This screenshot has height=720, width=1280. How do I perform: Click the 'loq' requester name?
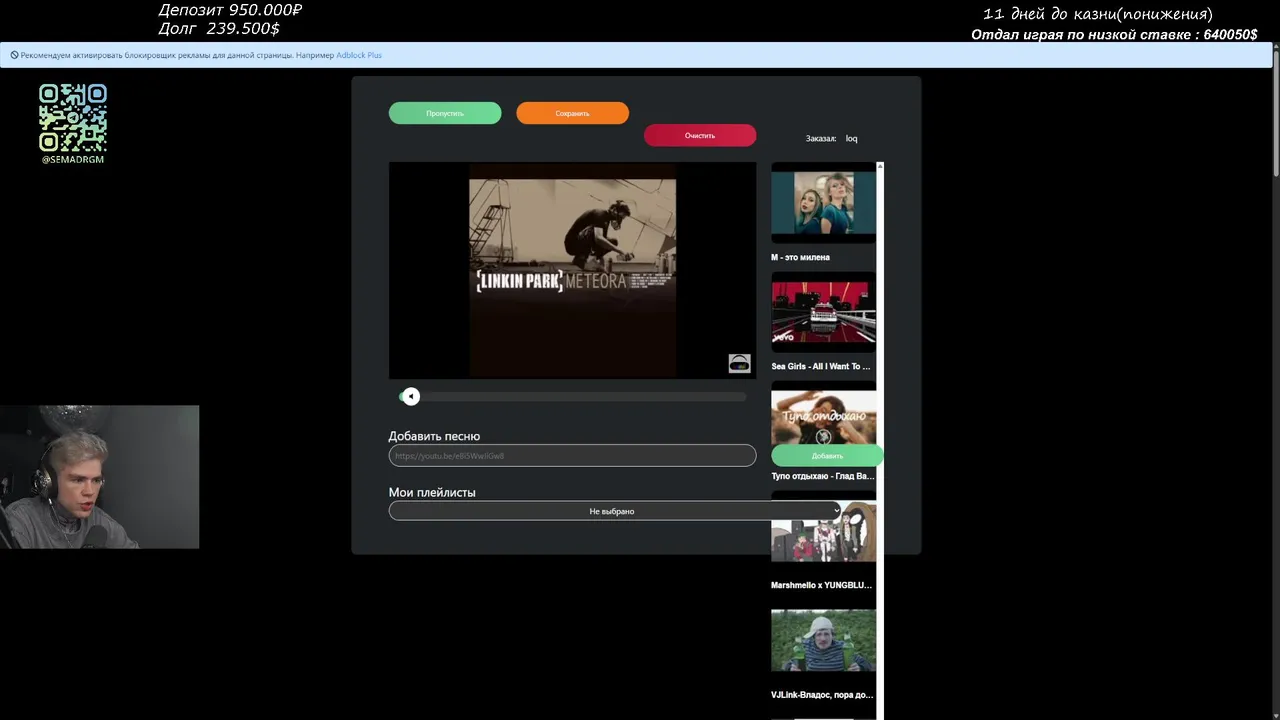(851, 139)
